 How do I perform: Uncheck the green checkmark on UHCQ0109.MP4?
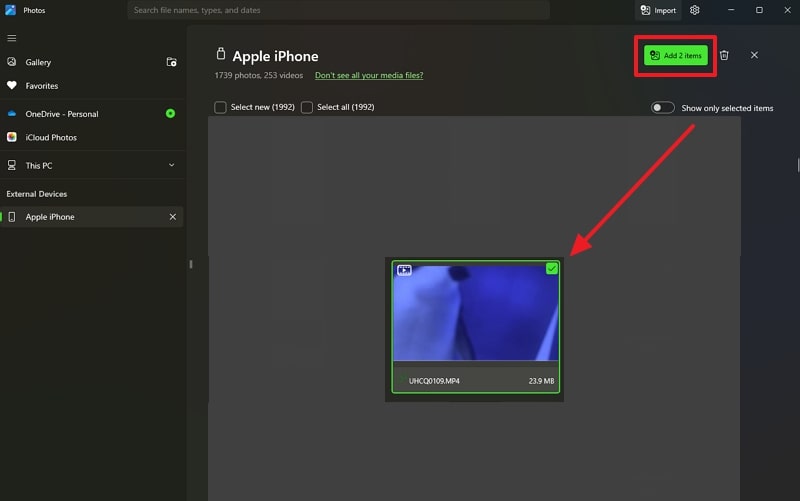552,268
